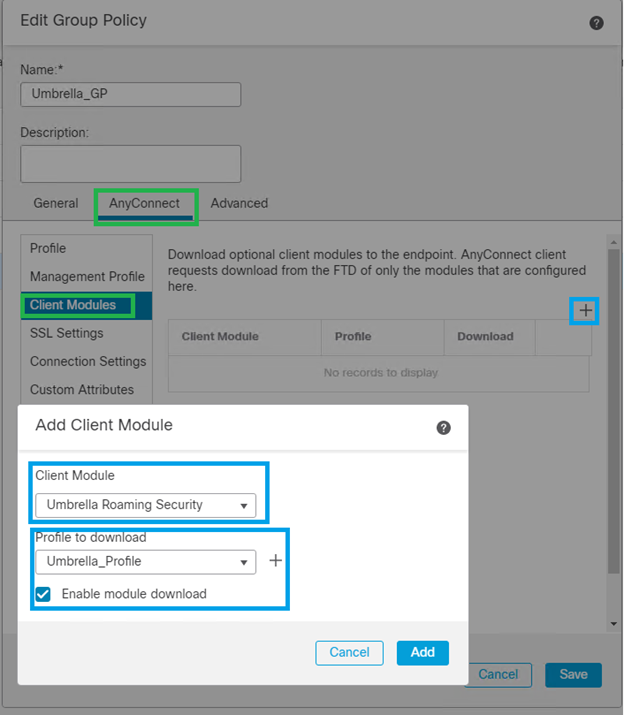The width and height of the screenshot is (624, 715).
Task: Click the Description text area
Action: [x=130, y=164]
